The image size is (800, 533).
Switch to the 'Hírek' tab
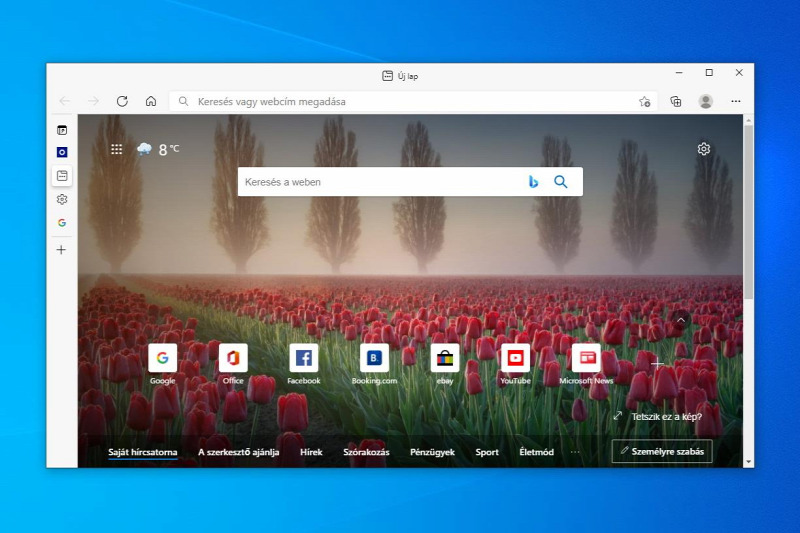[x=311, y=452]
